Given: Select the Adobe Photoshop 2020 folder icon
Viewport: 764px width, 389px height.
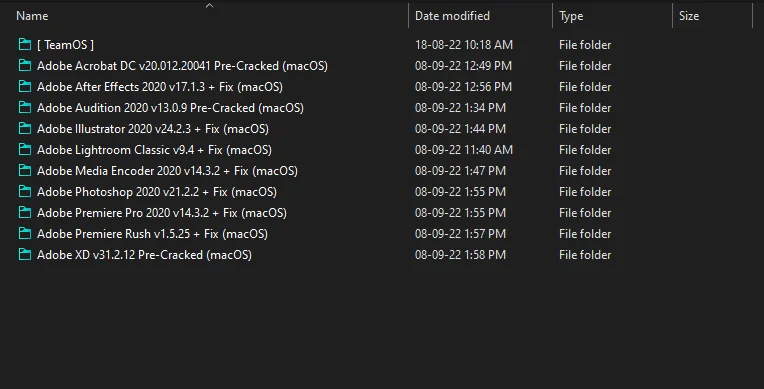Looking at the screenshot, I should (24, 191).
